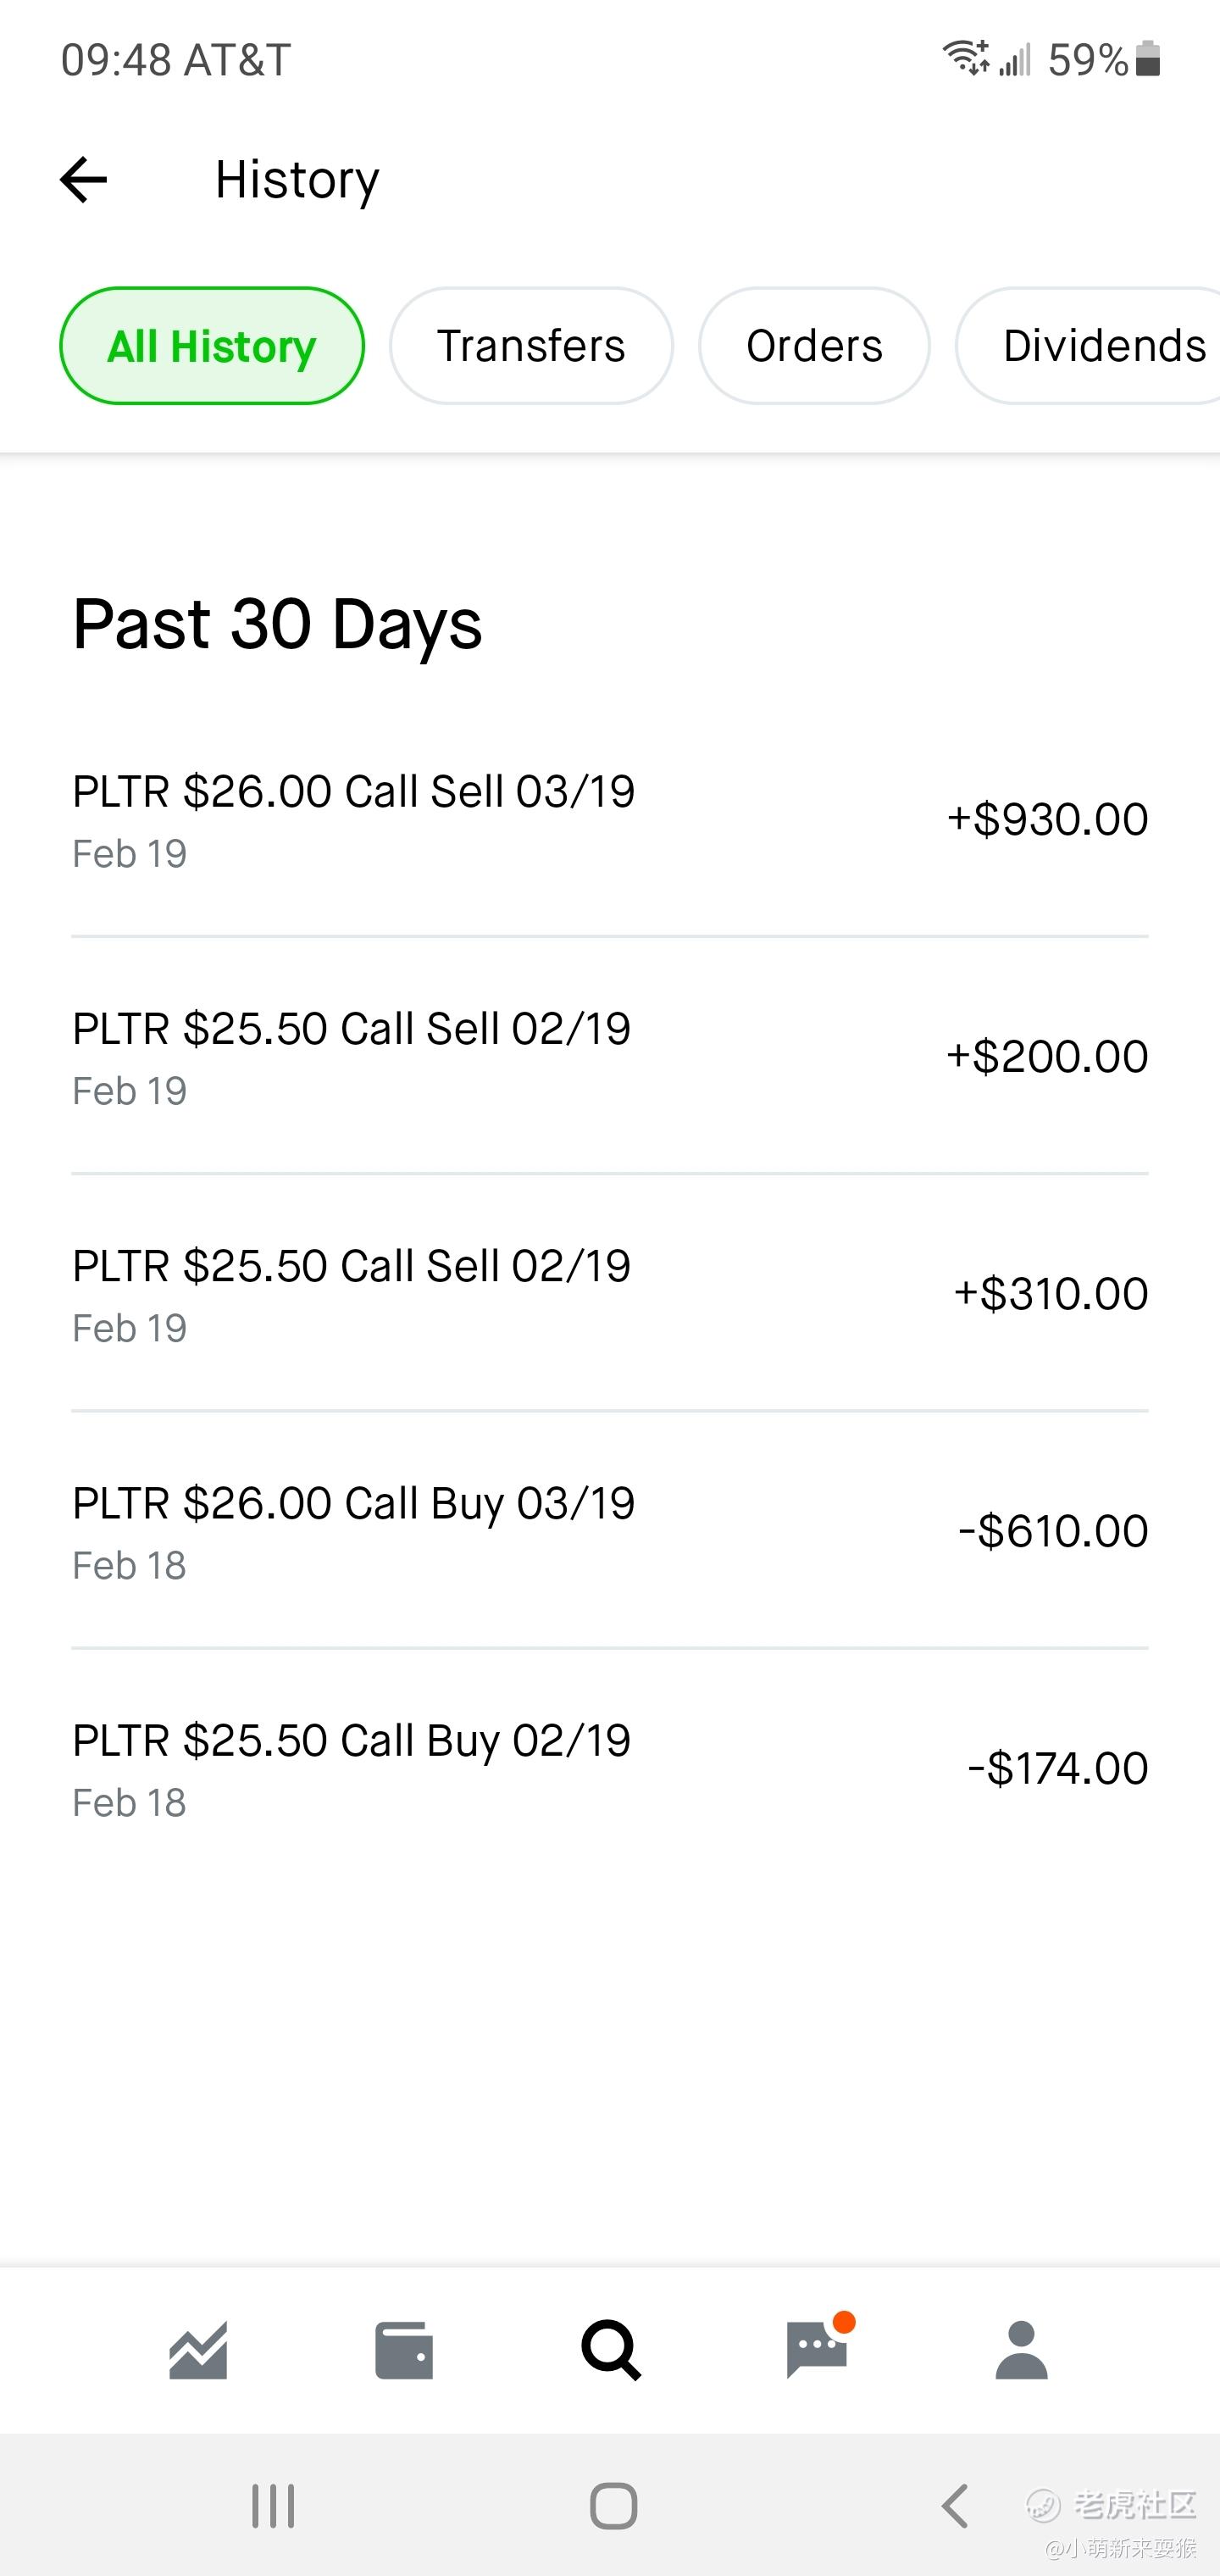Image resolution: width=1220 pixels, height=2576 pixels.
Task: Tap the -$174.00 amount
Action: [x=1057, y=1768]
